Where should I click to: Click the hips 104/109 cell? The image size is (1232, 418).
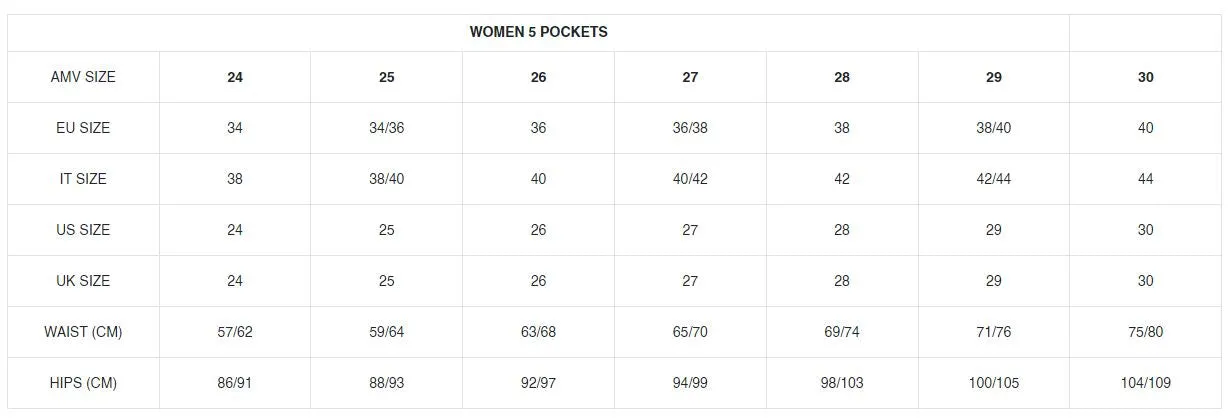[1146, 383]
